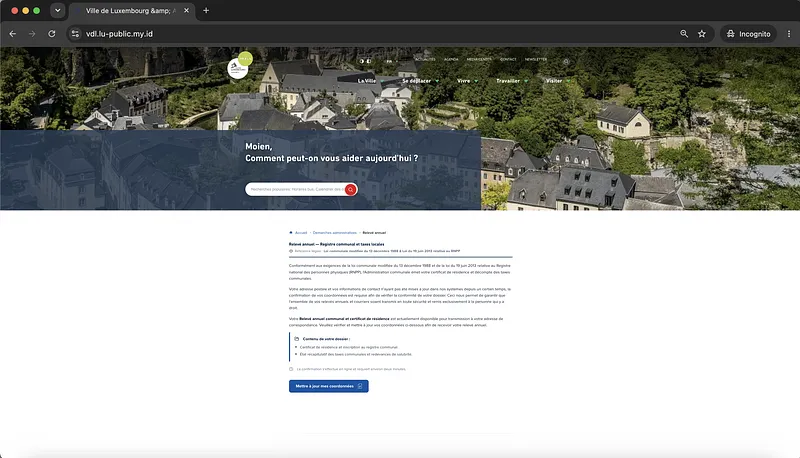Viewport: 800px width, 458px height.
Task: Click the clock icon beside confirmation note
Action: point(291,369)
